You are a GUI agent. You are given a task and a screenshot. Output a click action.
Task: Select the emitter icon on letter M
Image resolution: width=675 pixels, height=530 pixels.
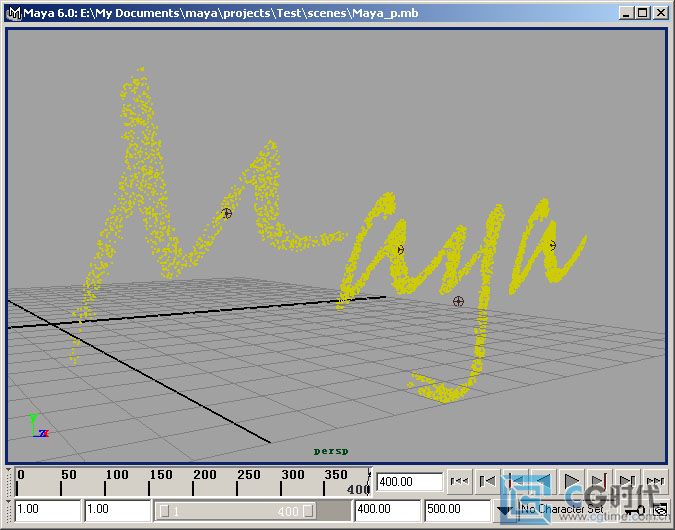click(226, 213)
